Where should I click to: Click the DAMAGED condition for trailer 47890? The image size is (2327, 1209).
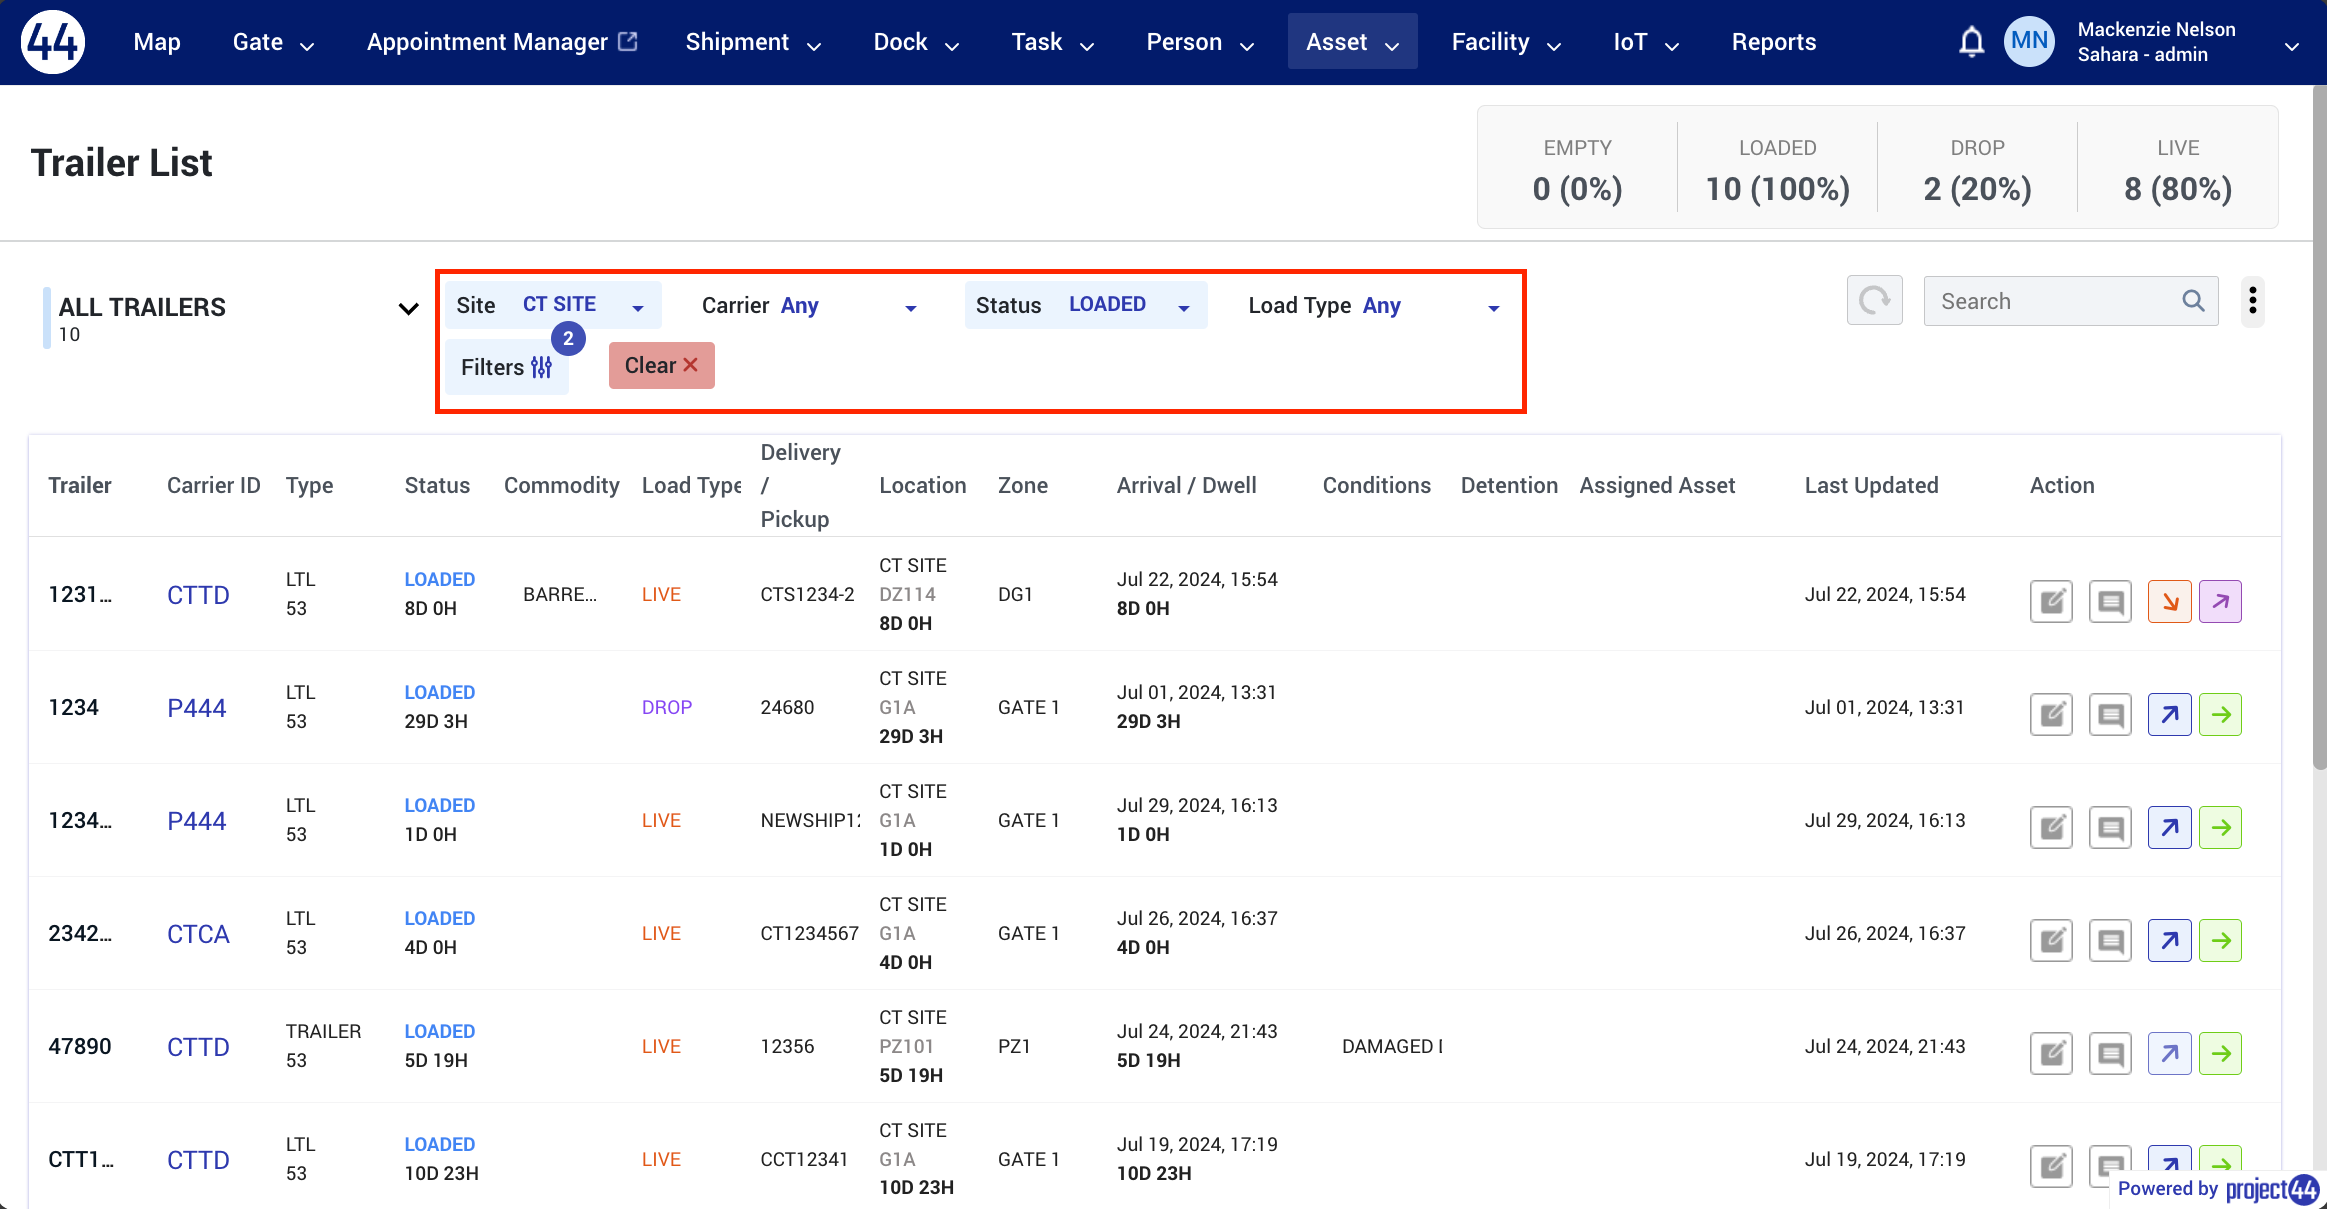pyautogui.click(x=1392, y=1047)
